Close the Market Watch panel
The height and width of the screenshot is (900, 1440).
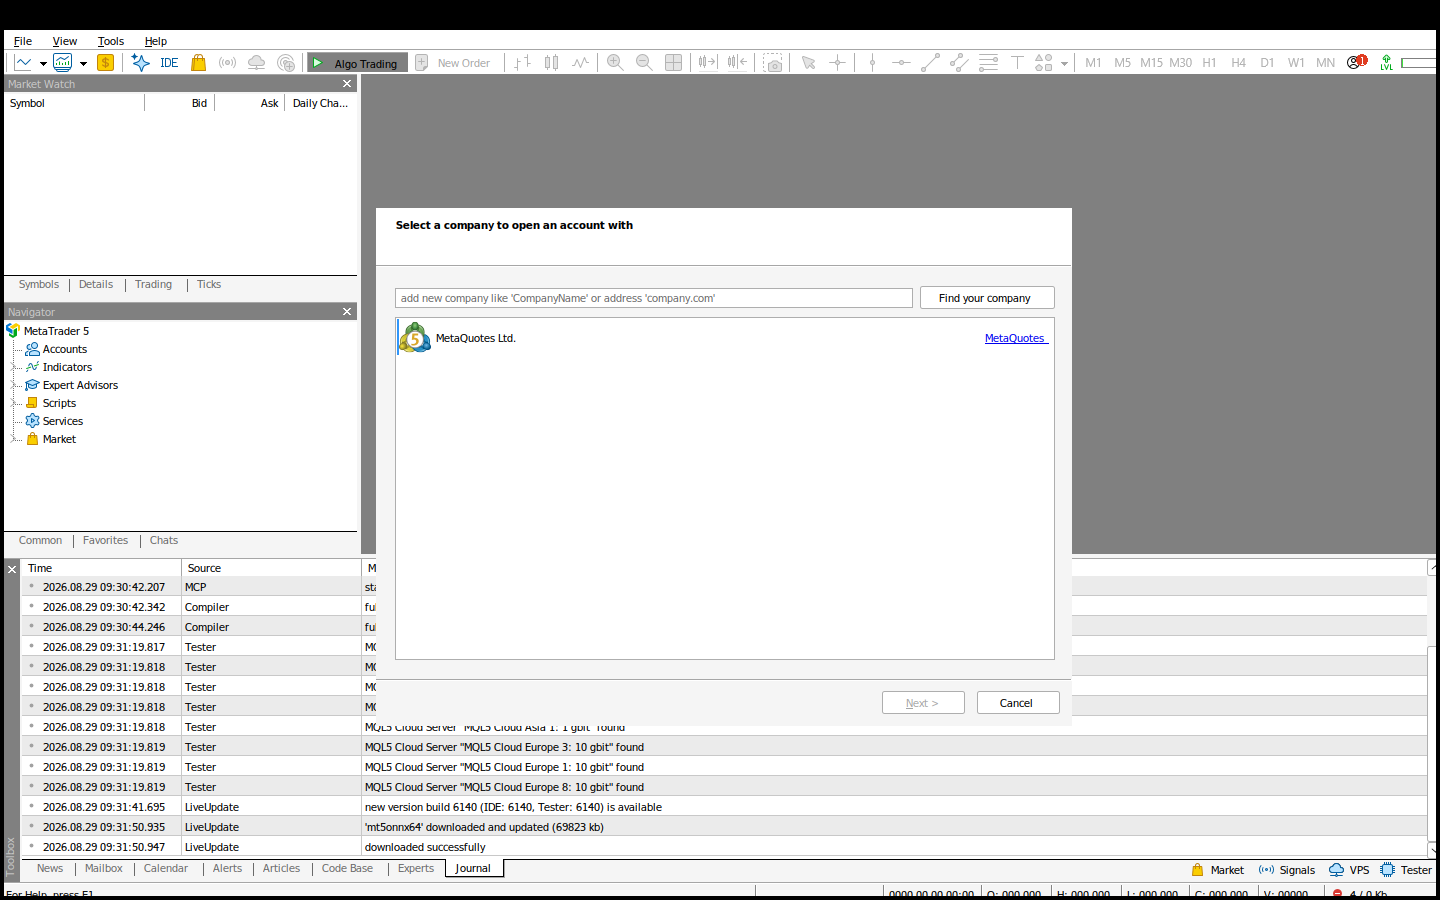pyautogui.click(x=347, y=84)
